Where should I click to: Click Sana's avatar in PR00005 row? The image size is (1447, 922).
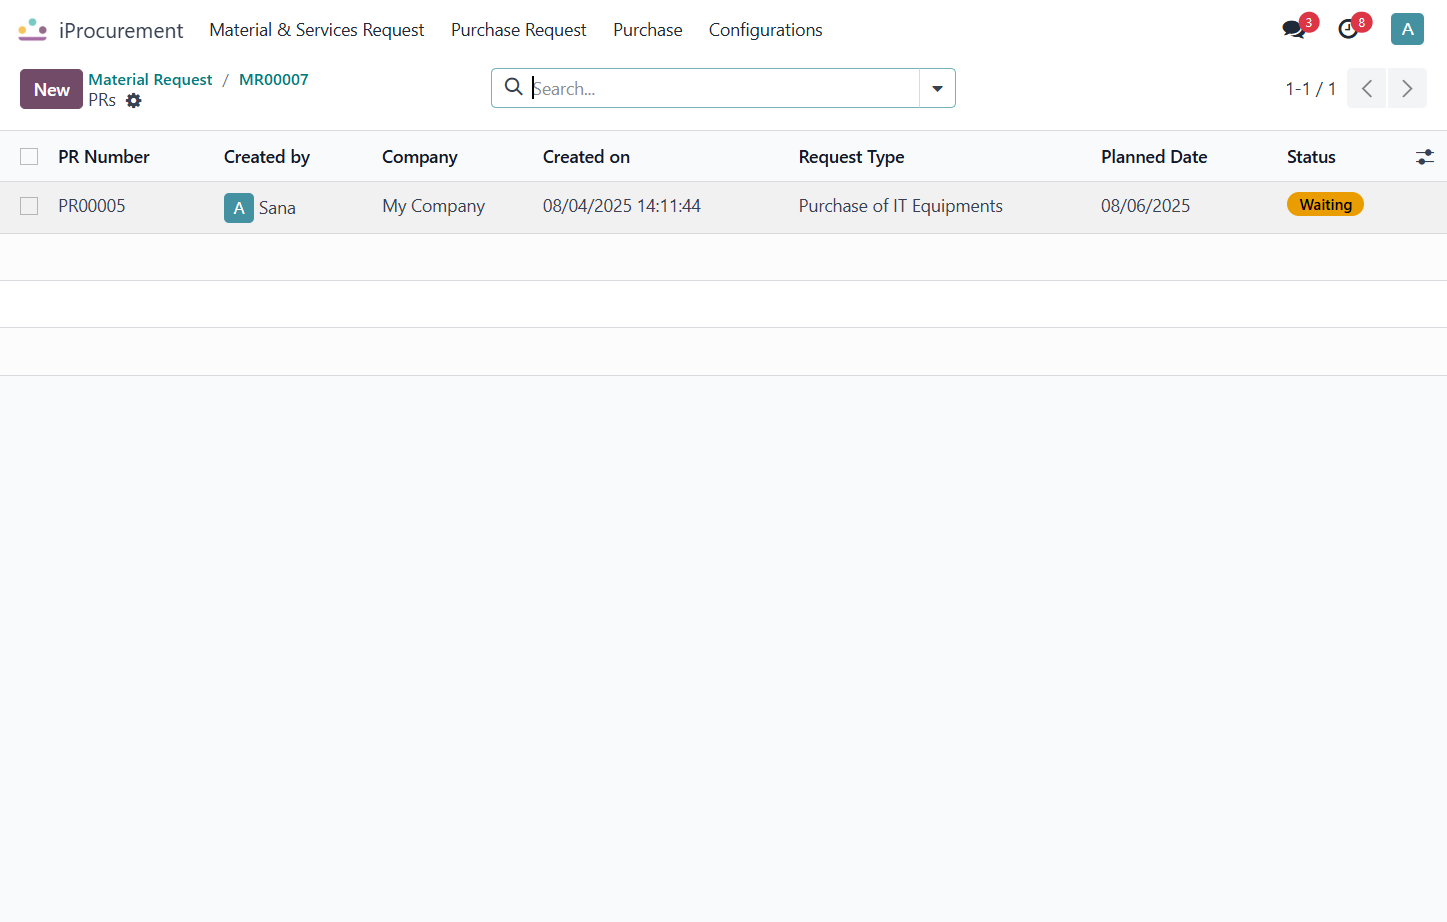pos(239,208)
